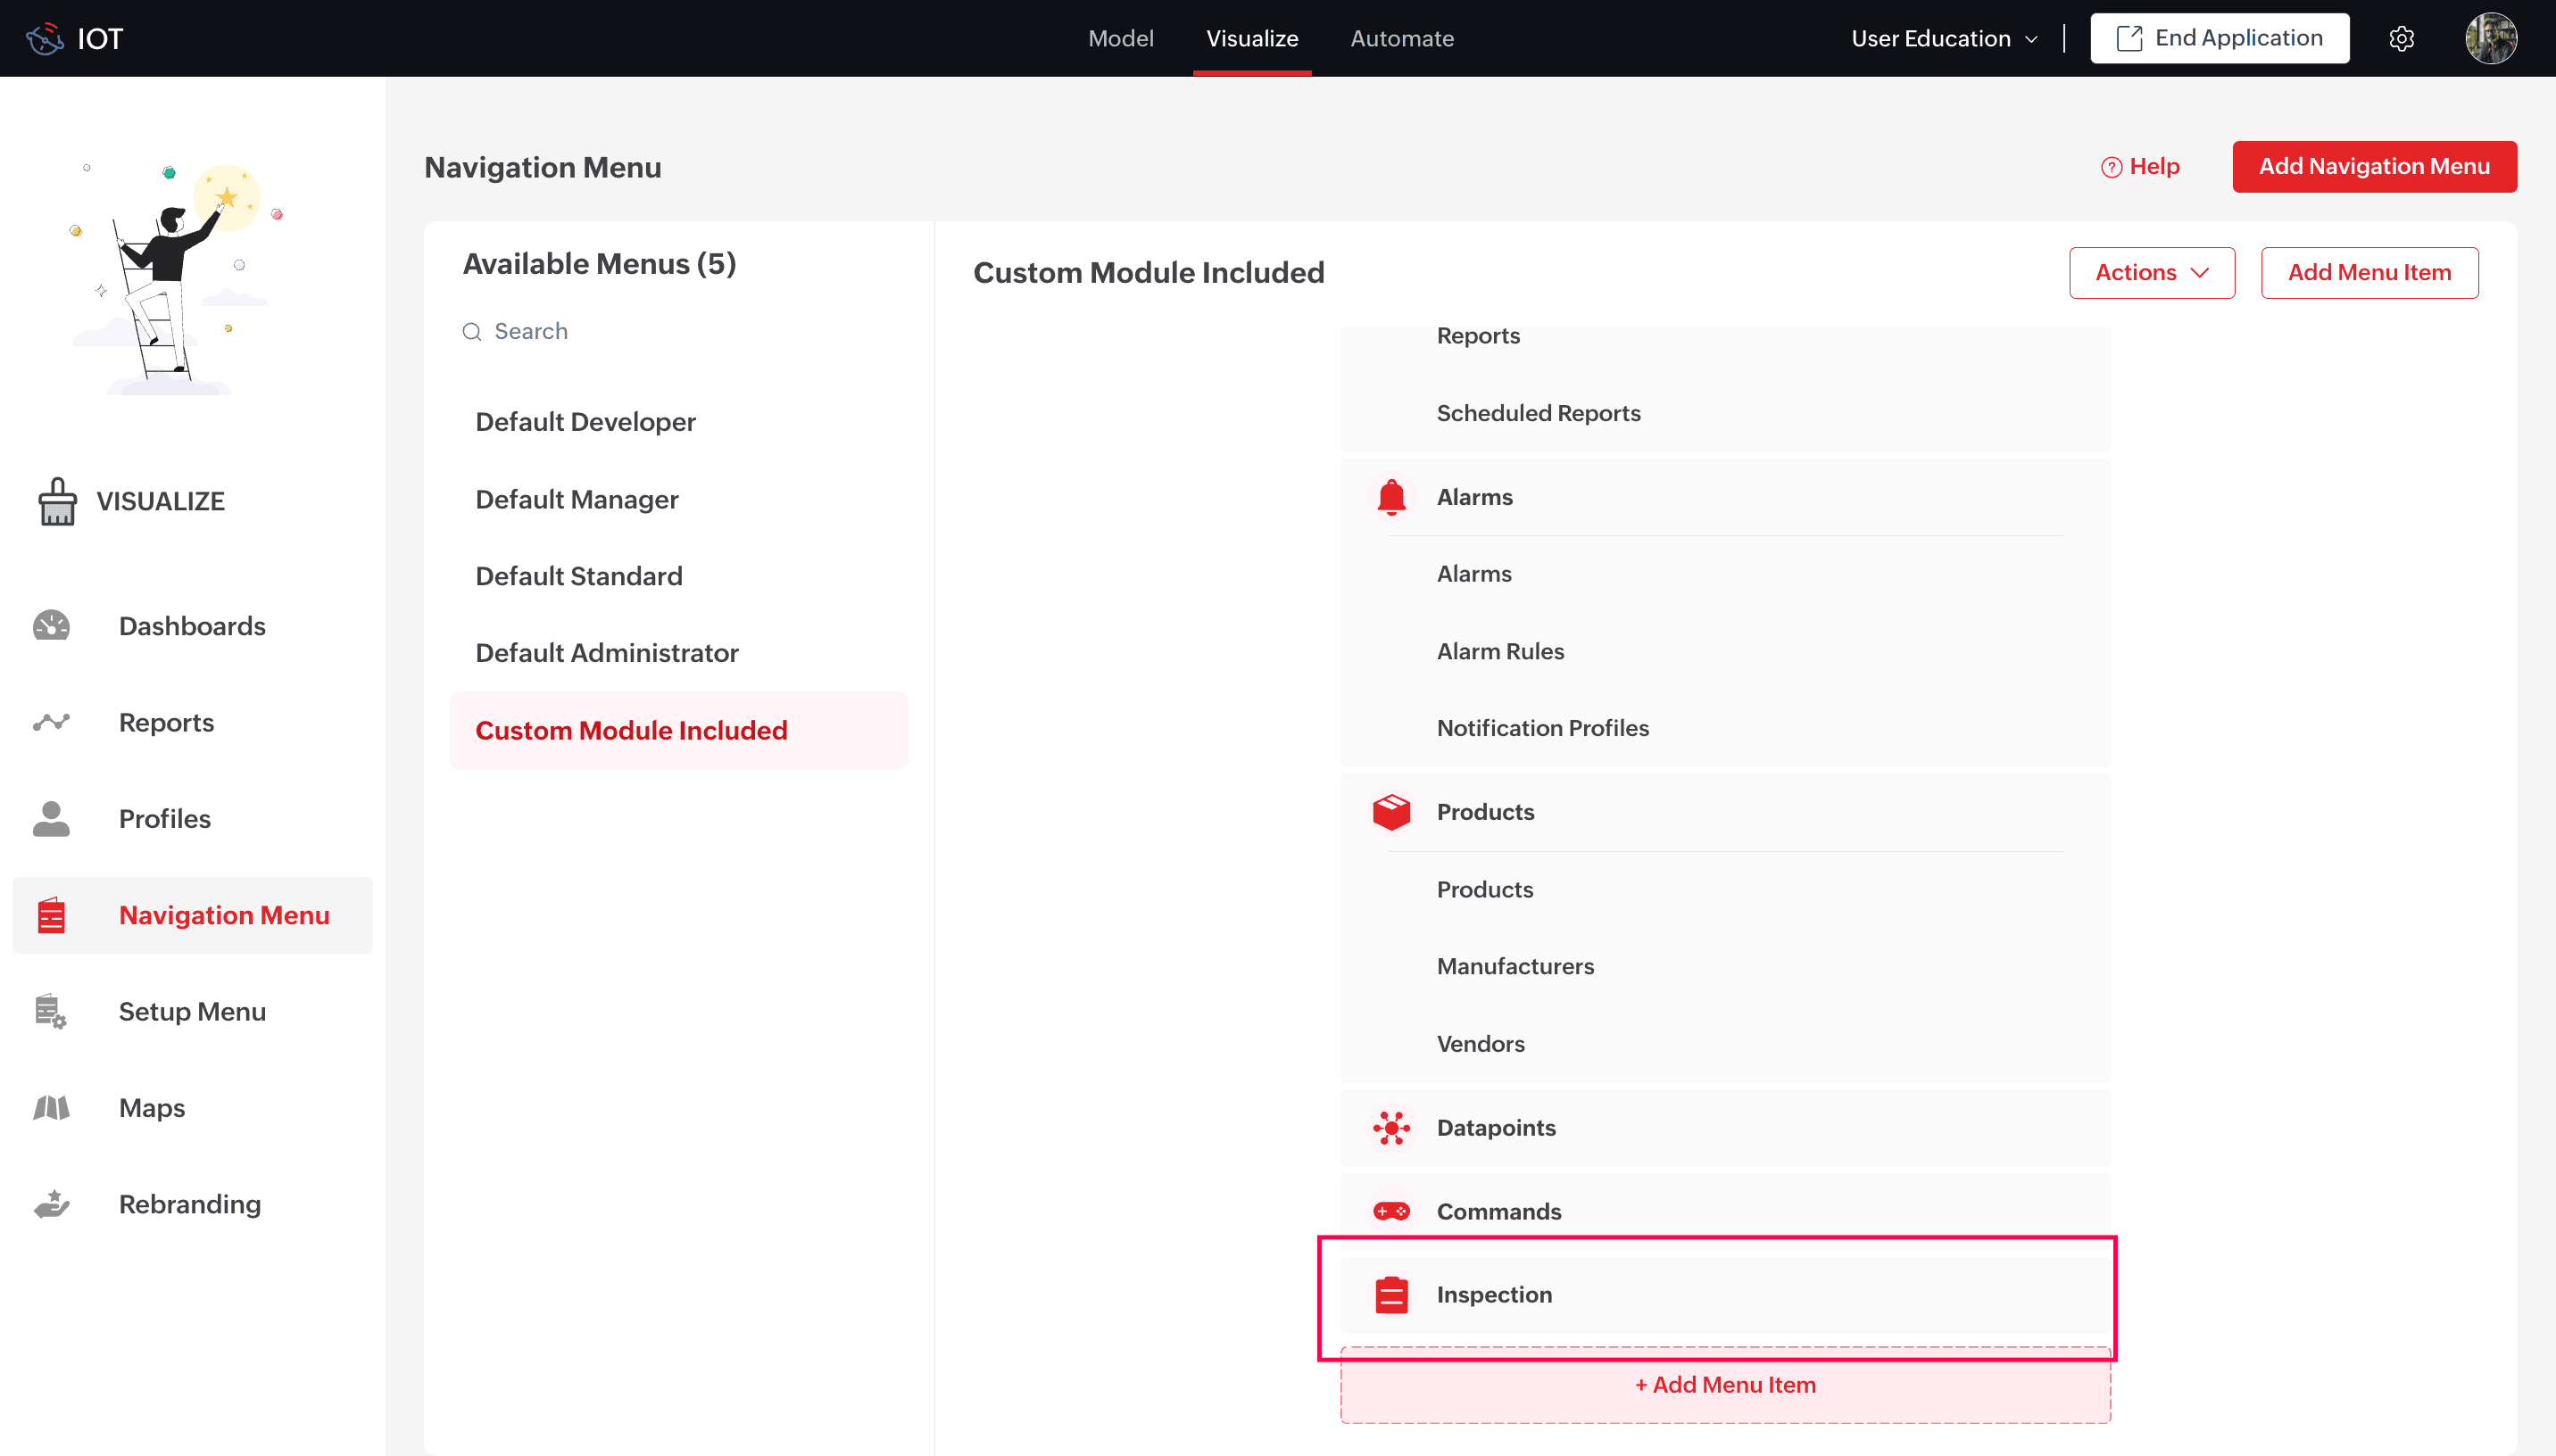The width and height of the screenshot is (2556, 1456).
Task: Expand the User Education dropdown
Action: click(x=1943, y=38)
